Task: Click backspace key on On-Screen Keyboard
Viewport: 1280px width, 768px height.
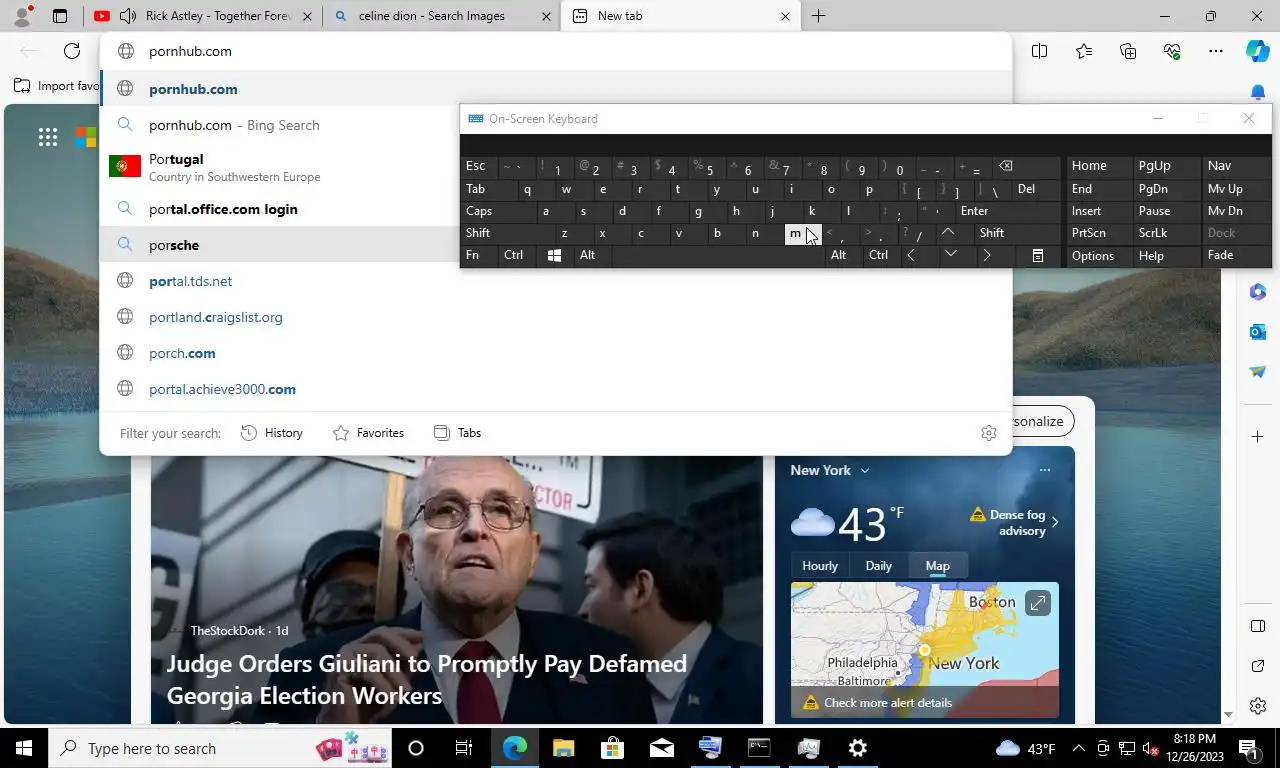Action: (x=1006, y=166)
